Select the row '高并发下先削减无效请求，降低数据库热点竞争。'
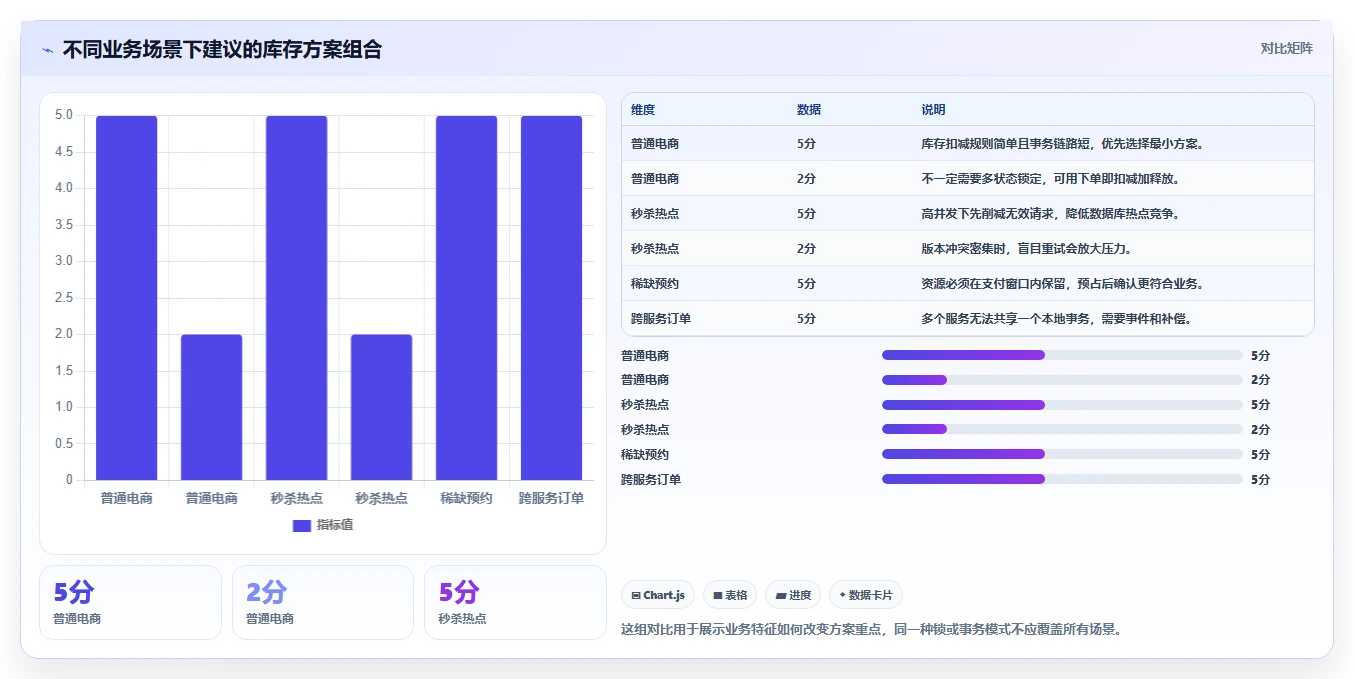This screenshot has width=1354, height=679. [968, 213]
